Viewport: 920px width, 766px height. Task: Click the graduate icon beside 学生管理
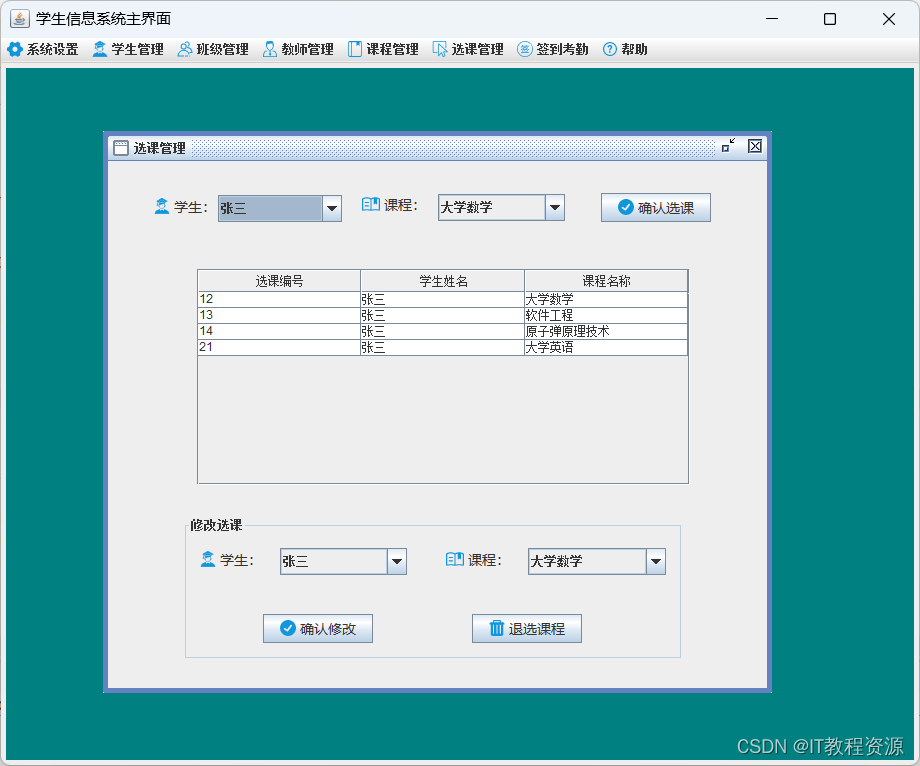(x=100, y=49)
